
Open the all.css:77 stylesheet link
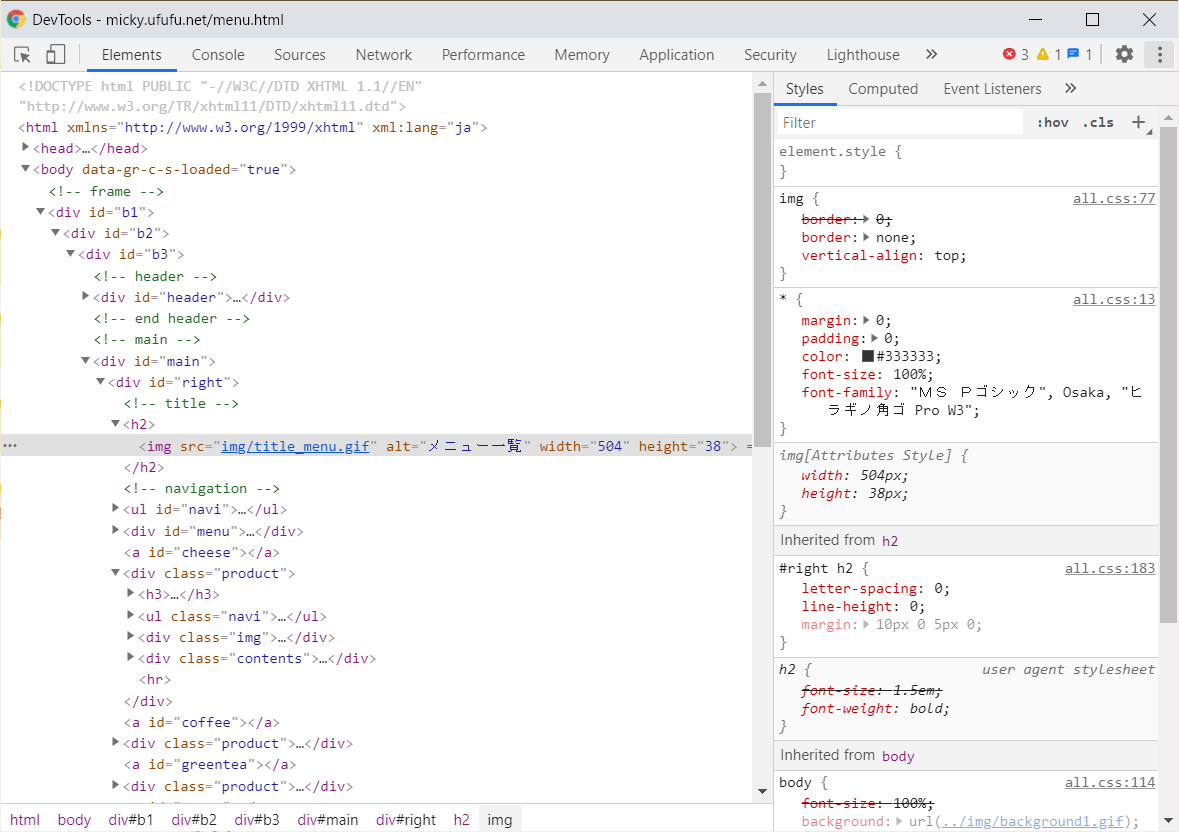1113,198
